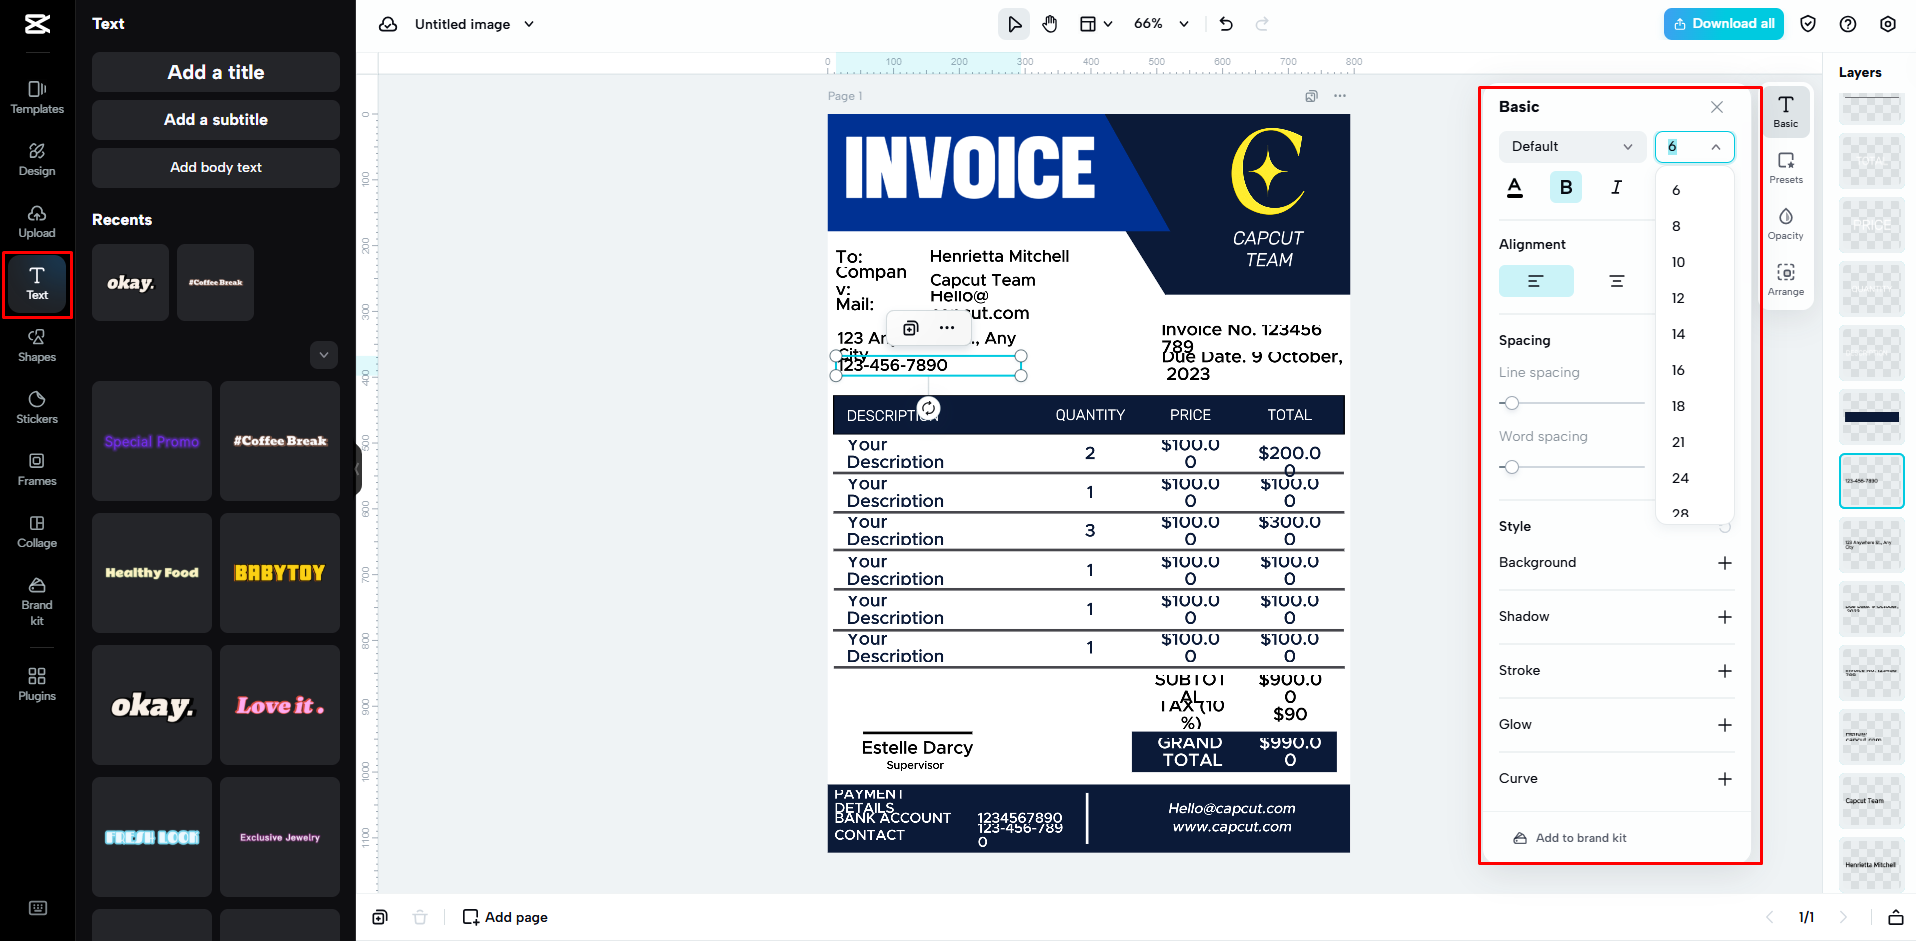Click the Download all button
This screenshot has width=1916, height=941.
coord(1723,23)
